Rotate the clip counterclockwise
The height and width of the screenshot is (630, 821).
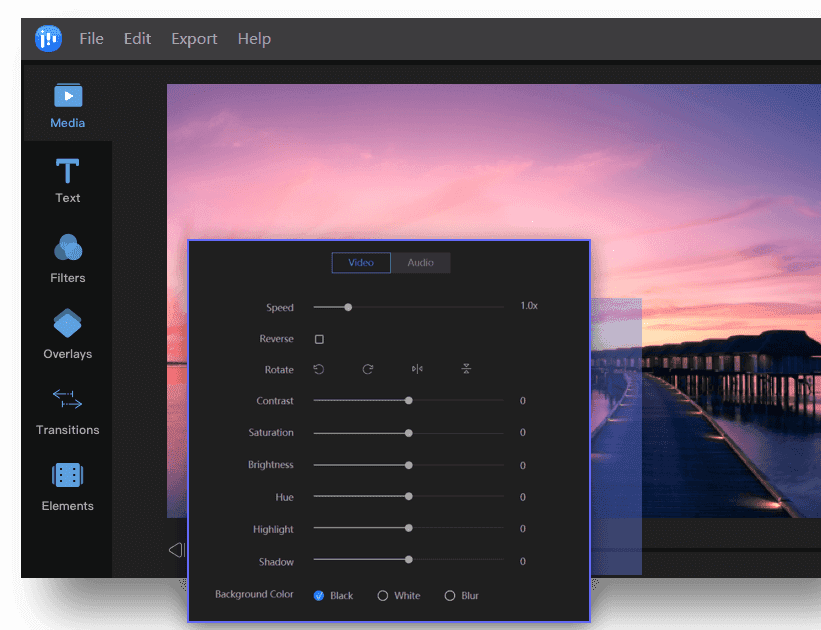pos(318,369)
